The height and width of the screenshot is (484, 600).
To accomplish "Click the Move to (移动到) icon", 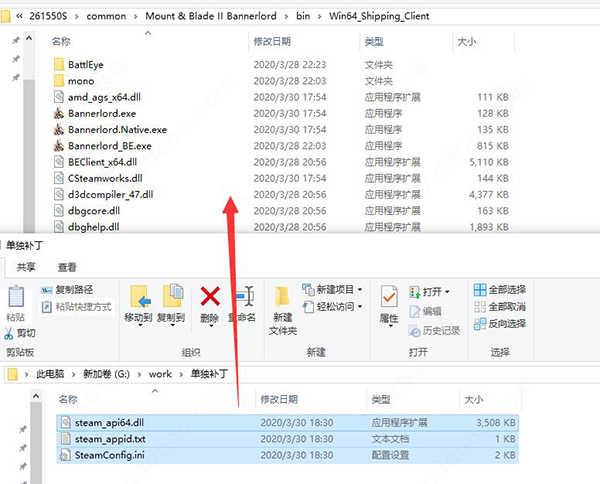I will pos(139,297).
